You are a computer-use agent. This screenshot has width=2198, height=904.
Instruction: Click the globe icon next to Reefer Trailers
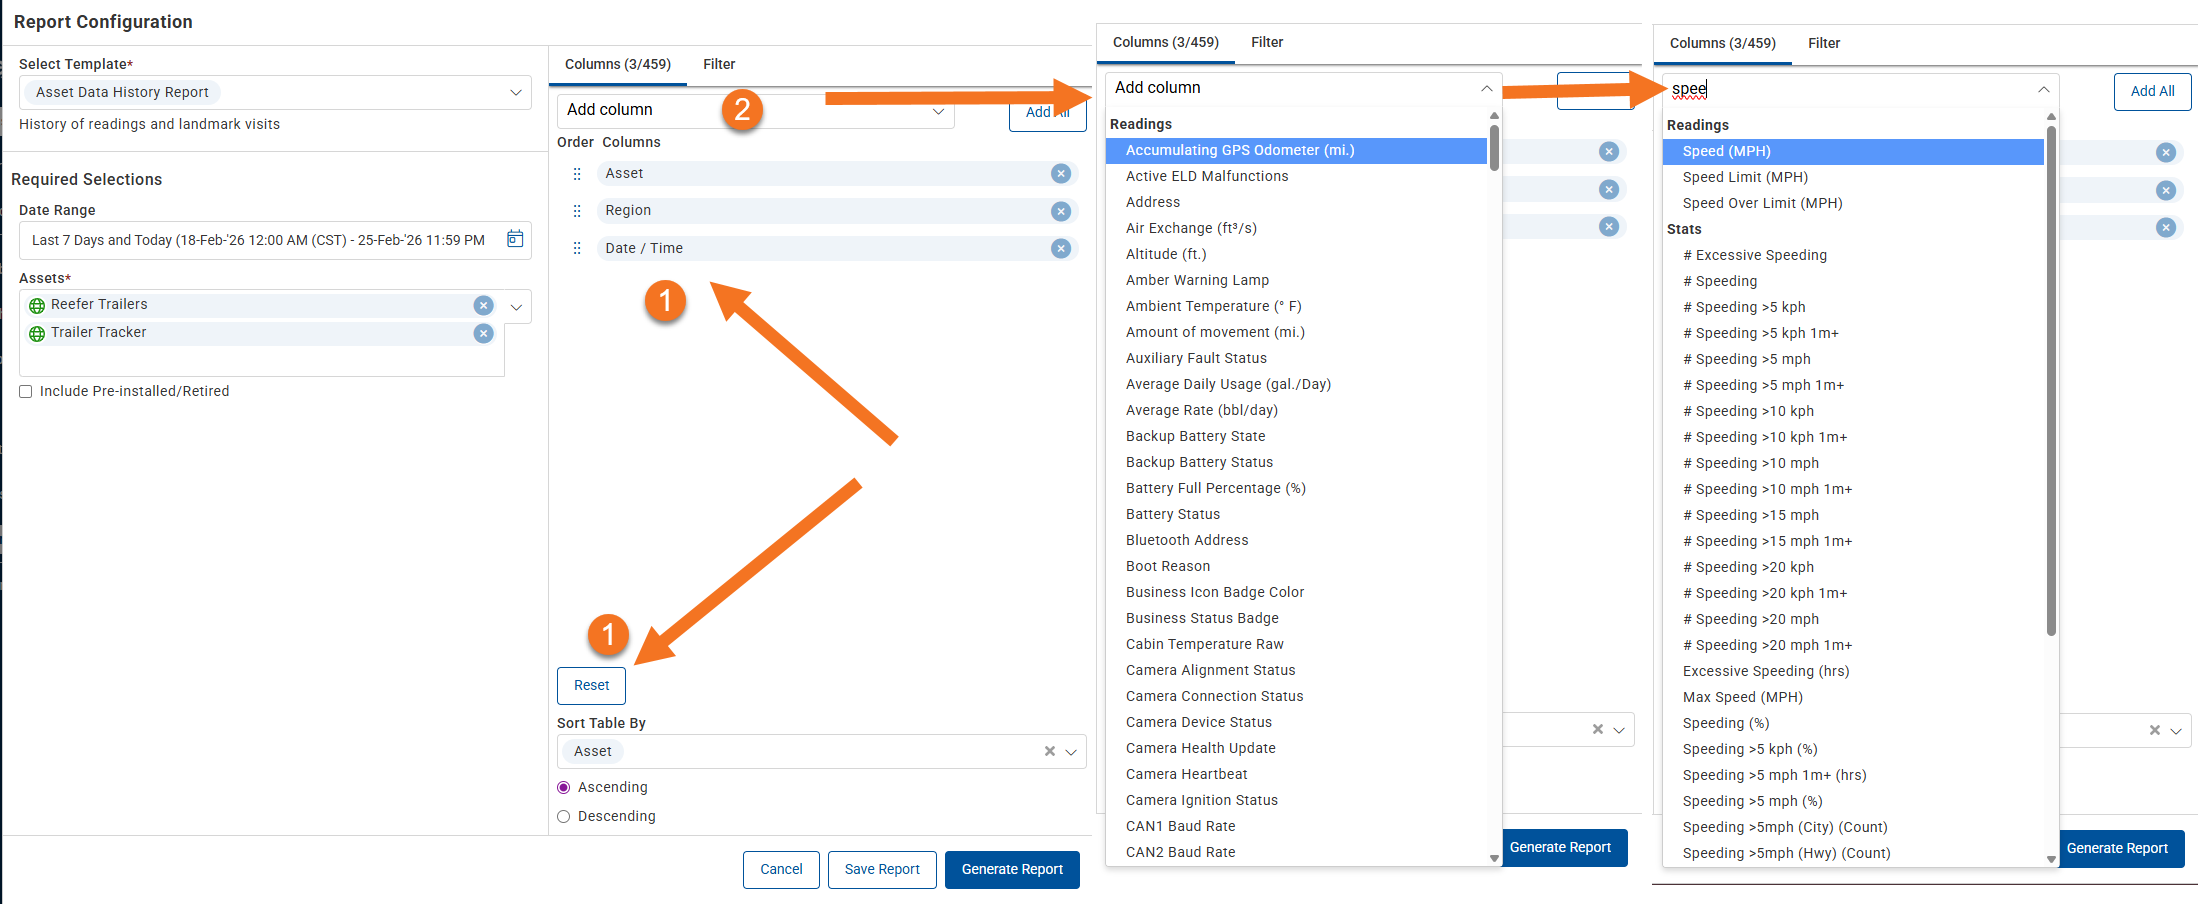pyautogui.click(x=37, y=305)
